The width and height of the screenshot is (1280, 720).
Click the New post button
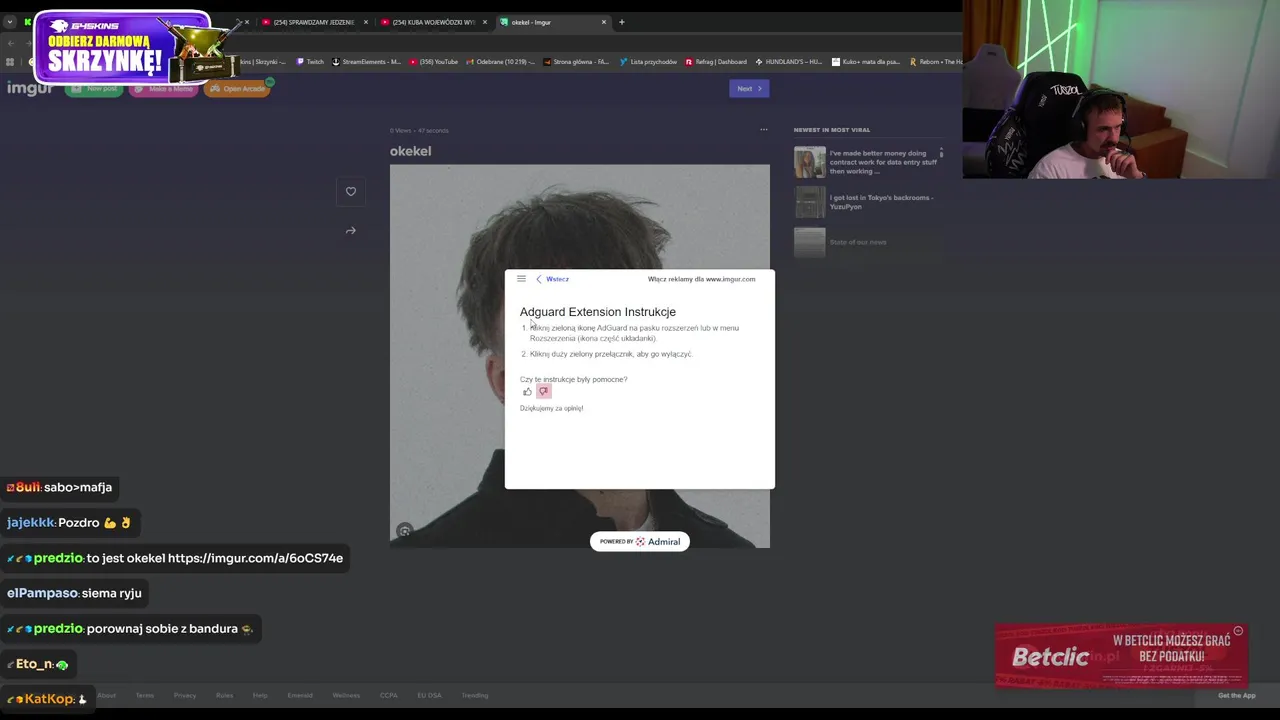pyautogui.click(x=94, y=88)
